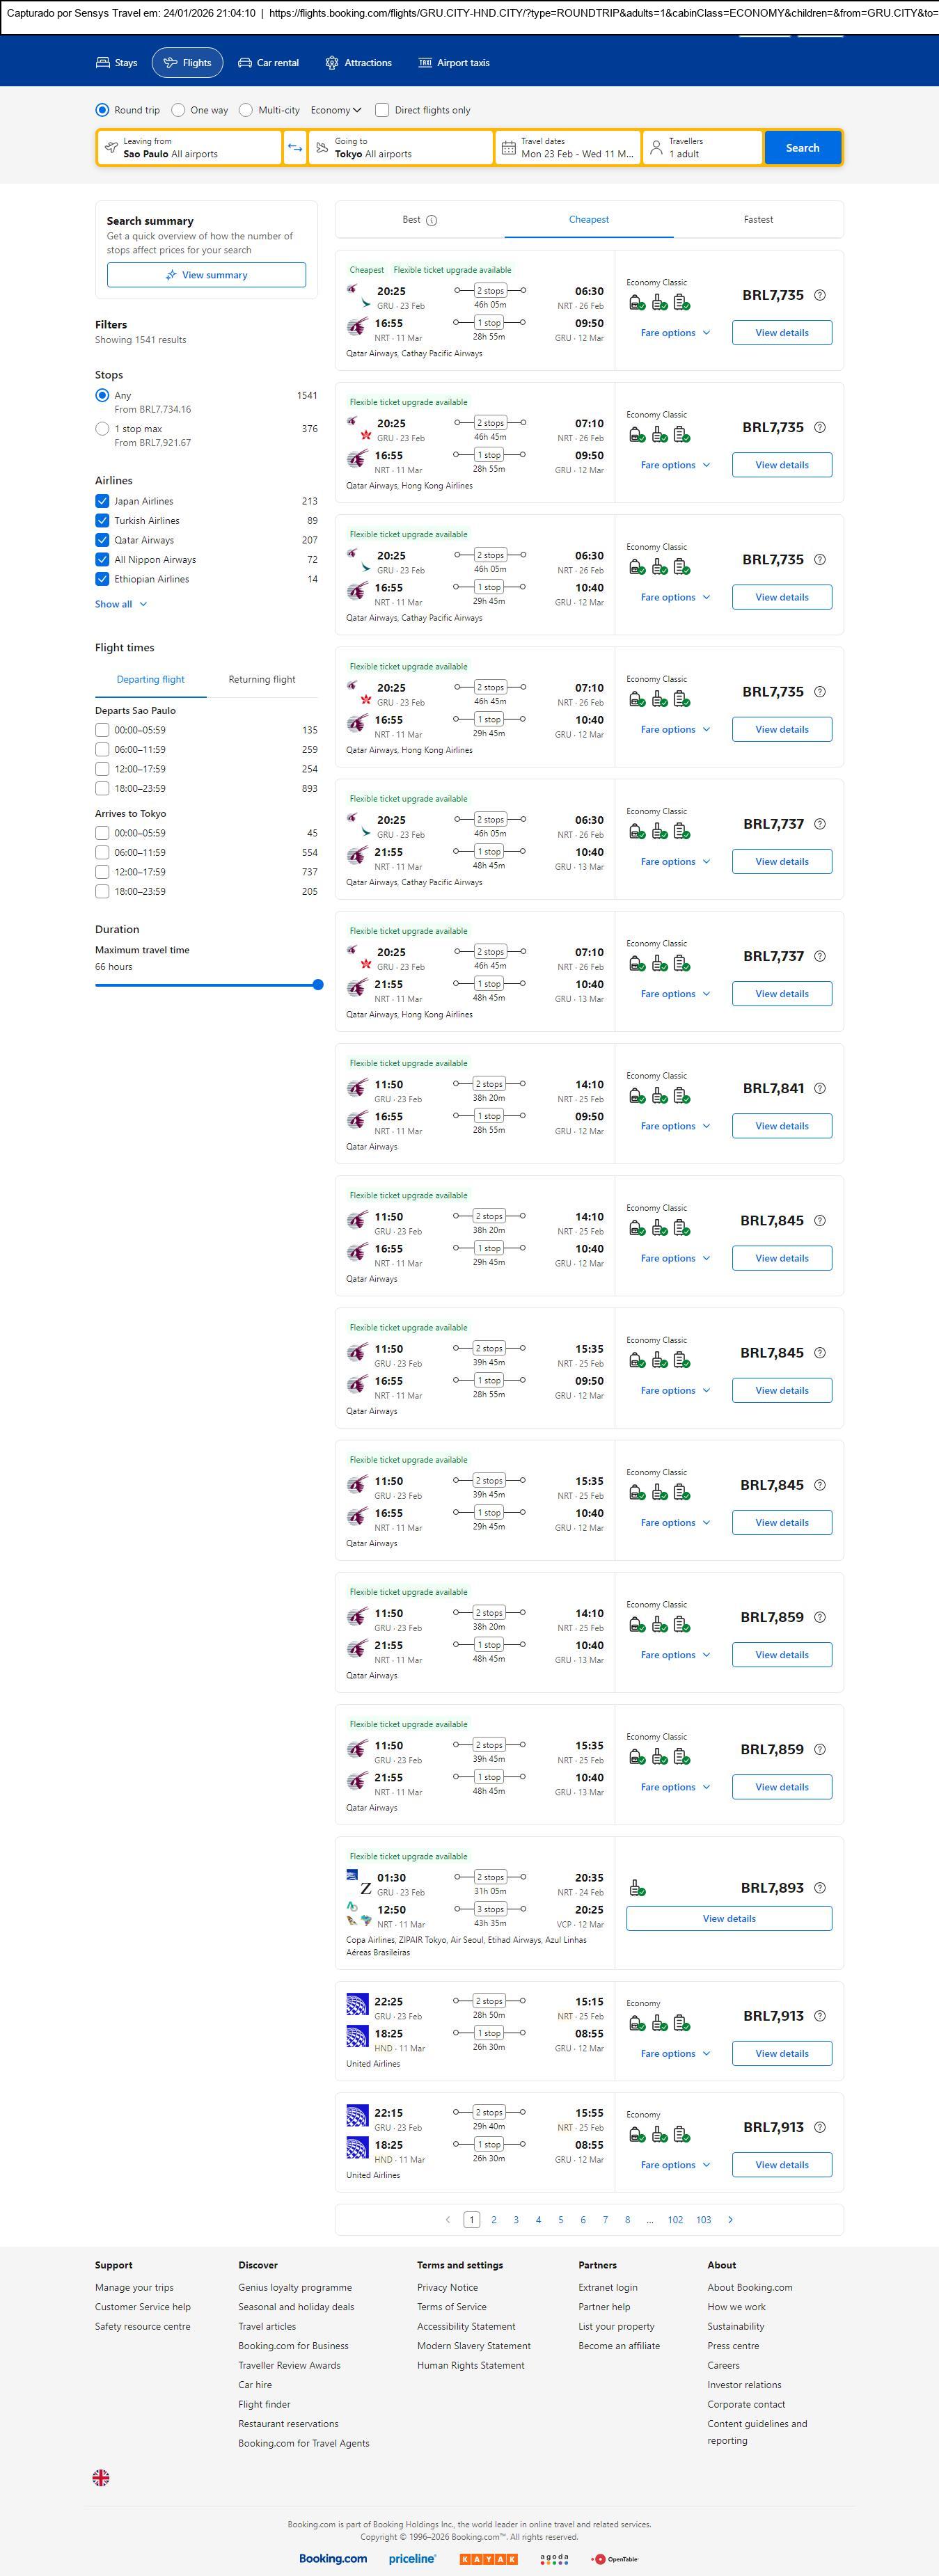Screen dimensions: 939x2576
Task: Click the question mark icon next to BRL7,841
Action: pos(820,1088)
